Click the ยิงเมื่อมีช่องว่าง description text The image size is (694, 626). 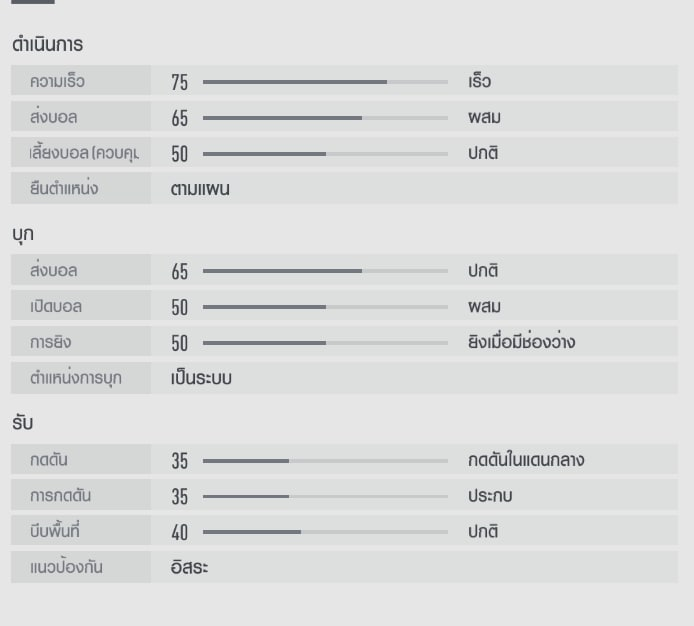[521, 343]
